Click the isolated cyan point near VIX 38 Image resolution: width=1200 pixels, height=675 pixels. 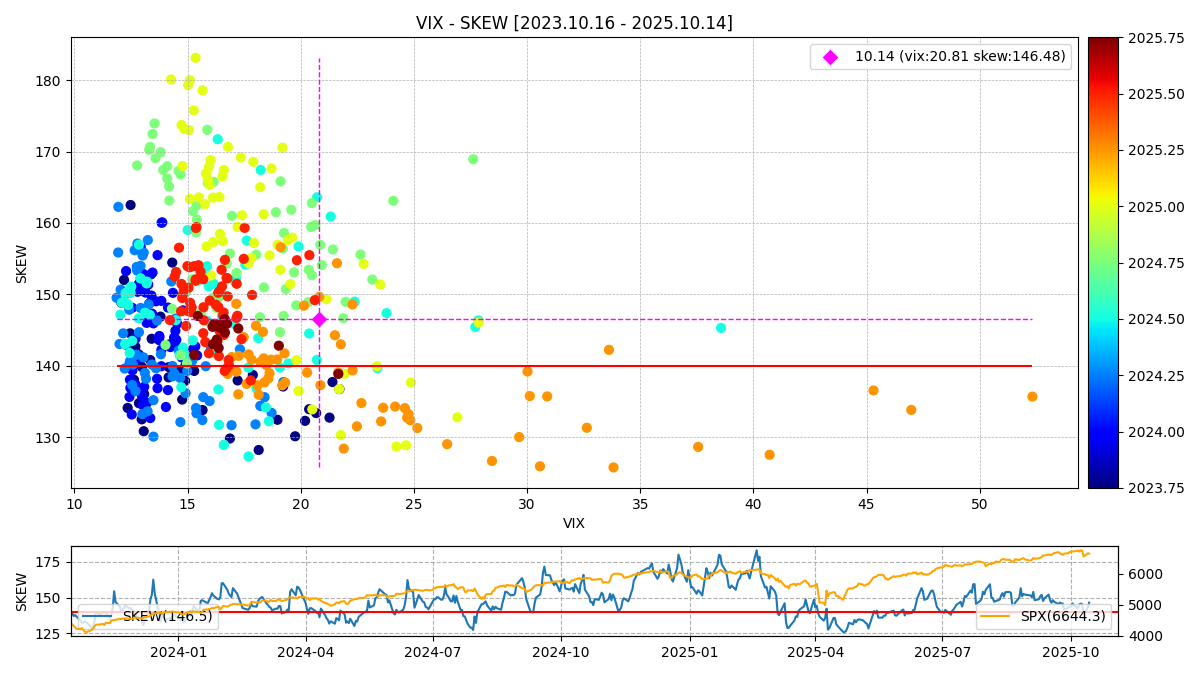721,328
